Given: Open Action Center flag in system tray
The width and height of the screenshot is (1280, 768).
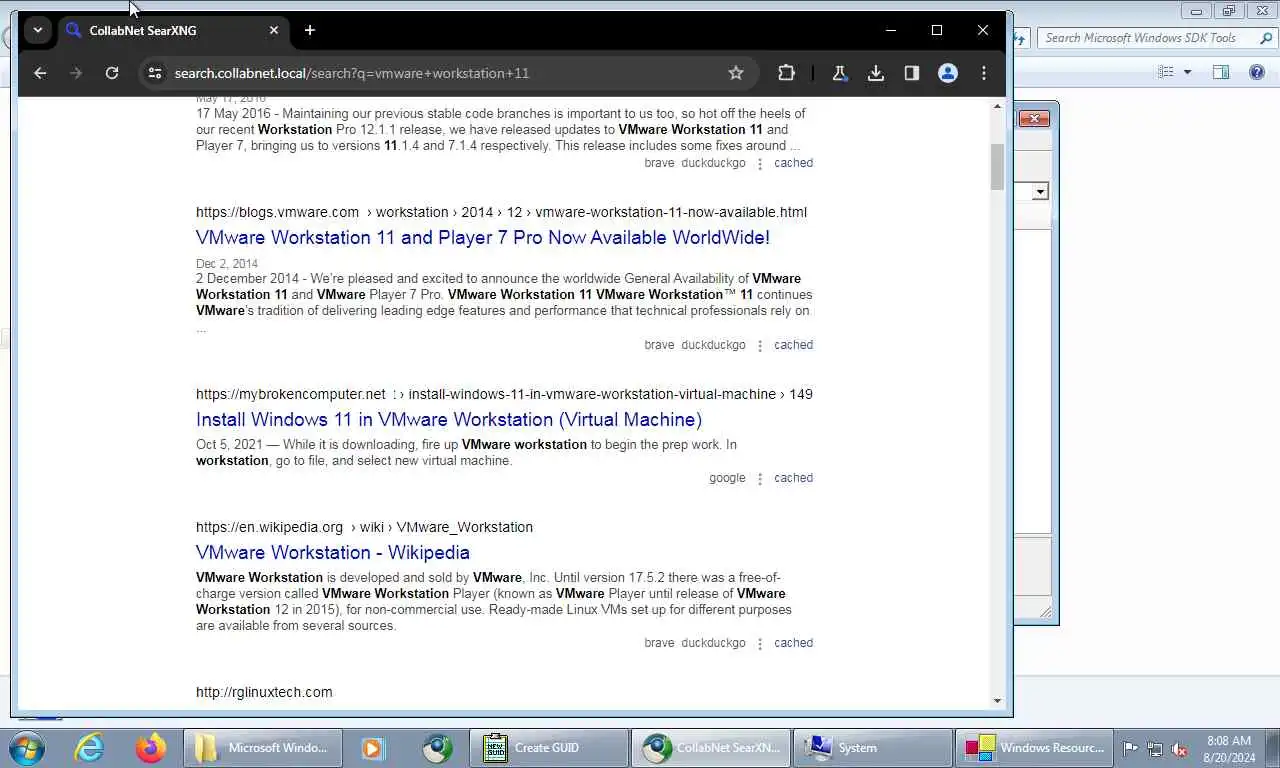Looking at the screenshot, I should pos(1131,748).
